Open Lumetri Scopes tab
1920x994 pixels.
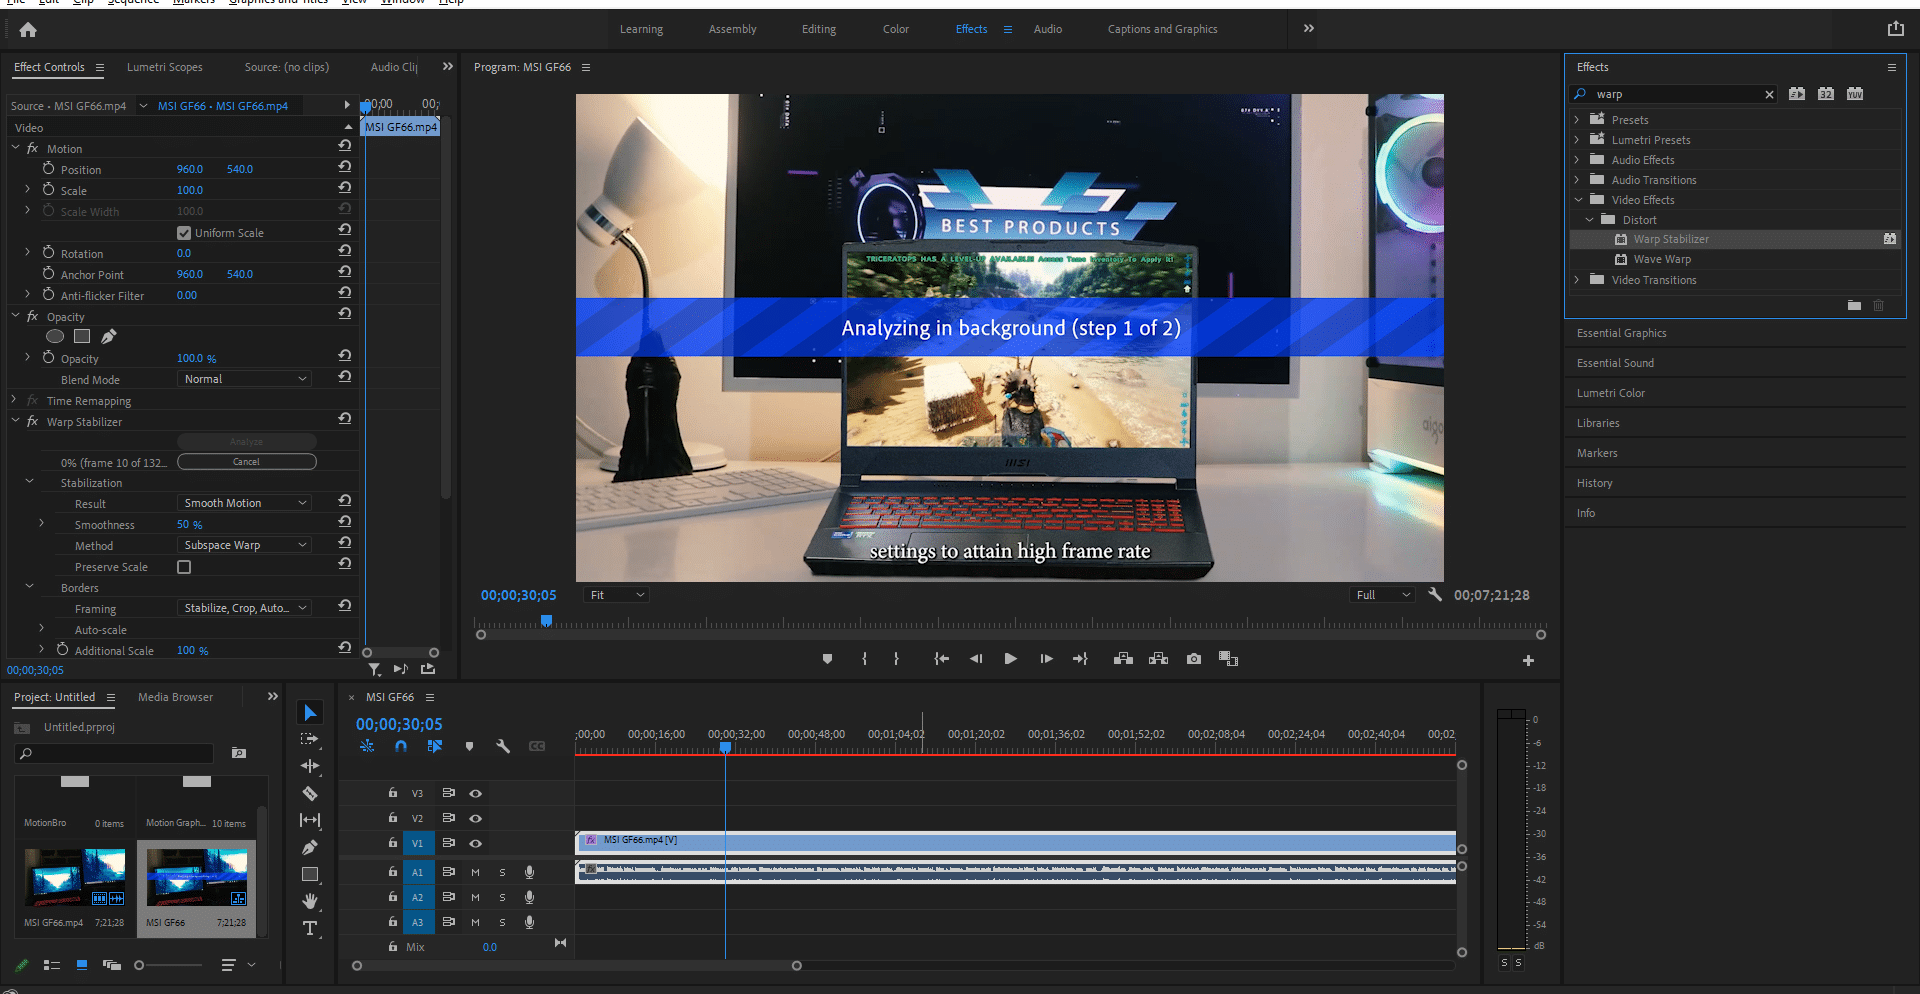point(165,67)
